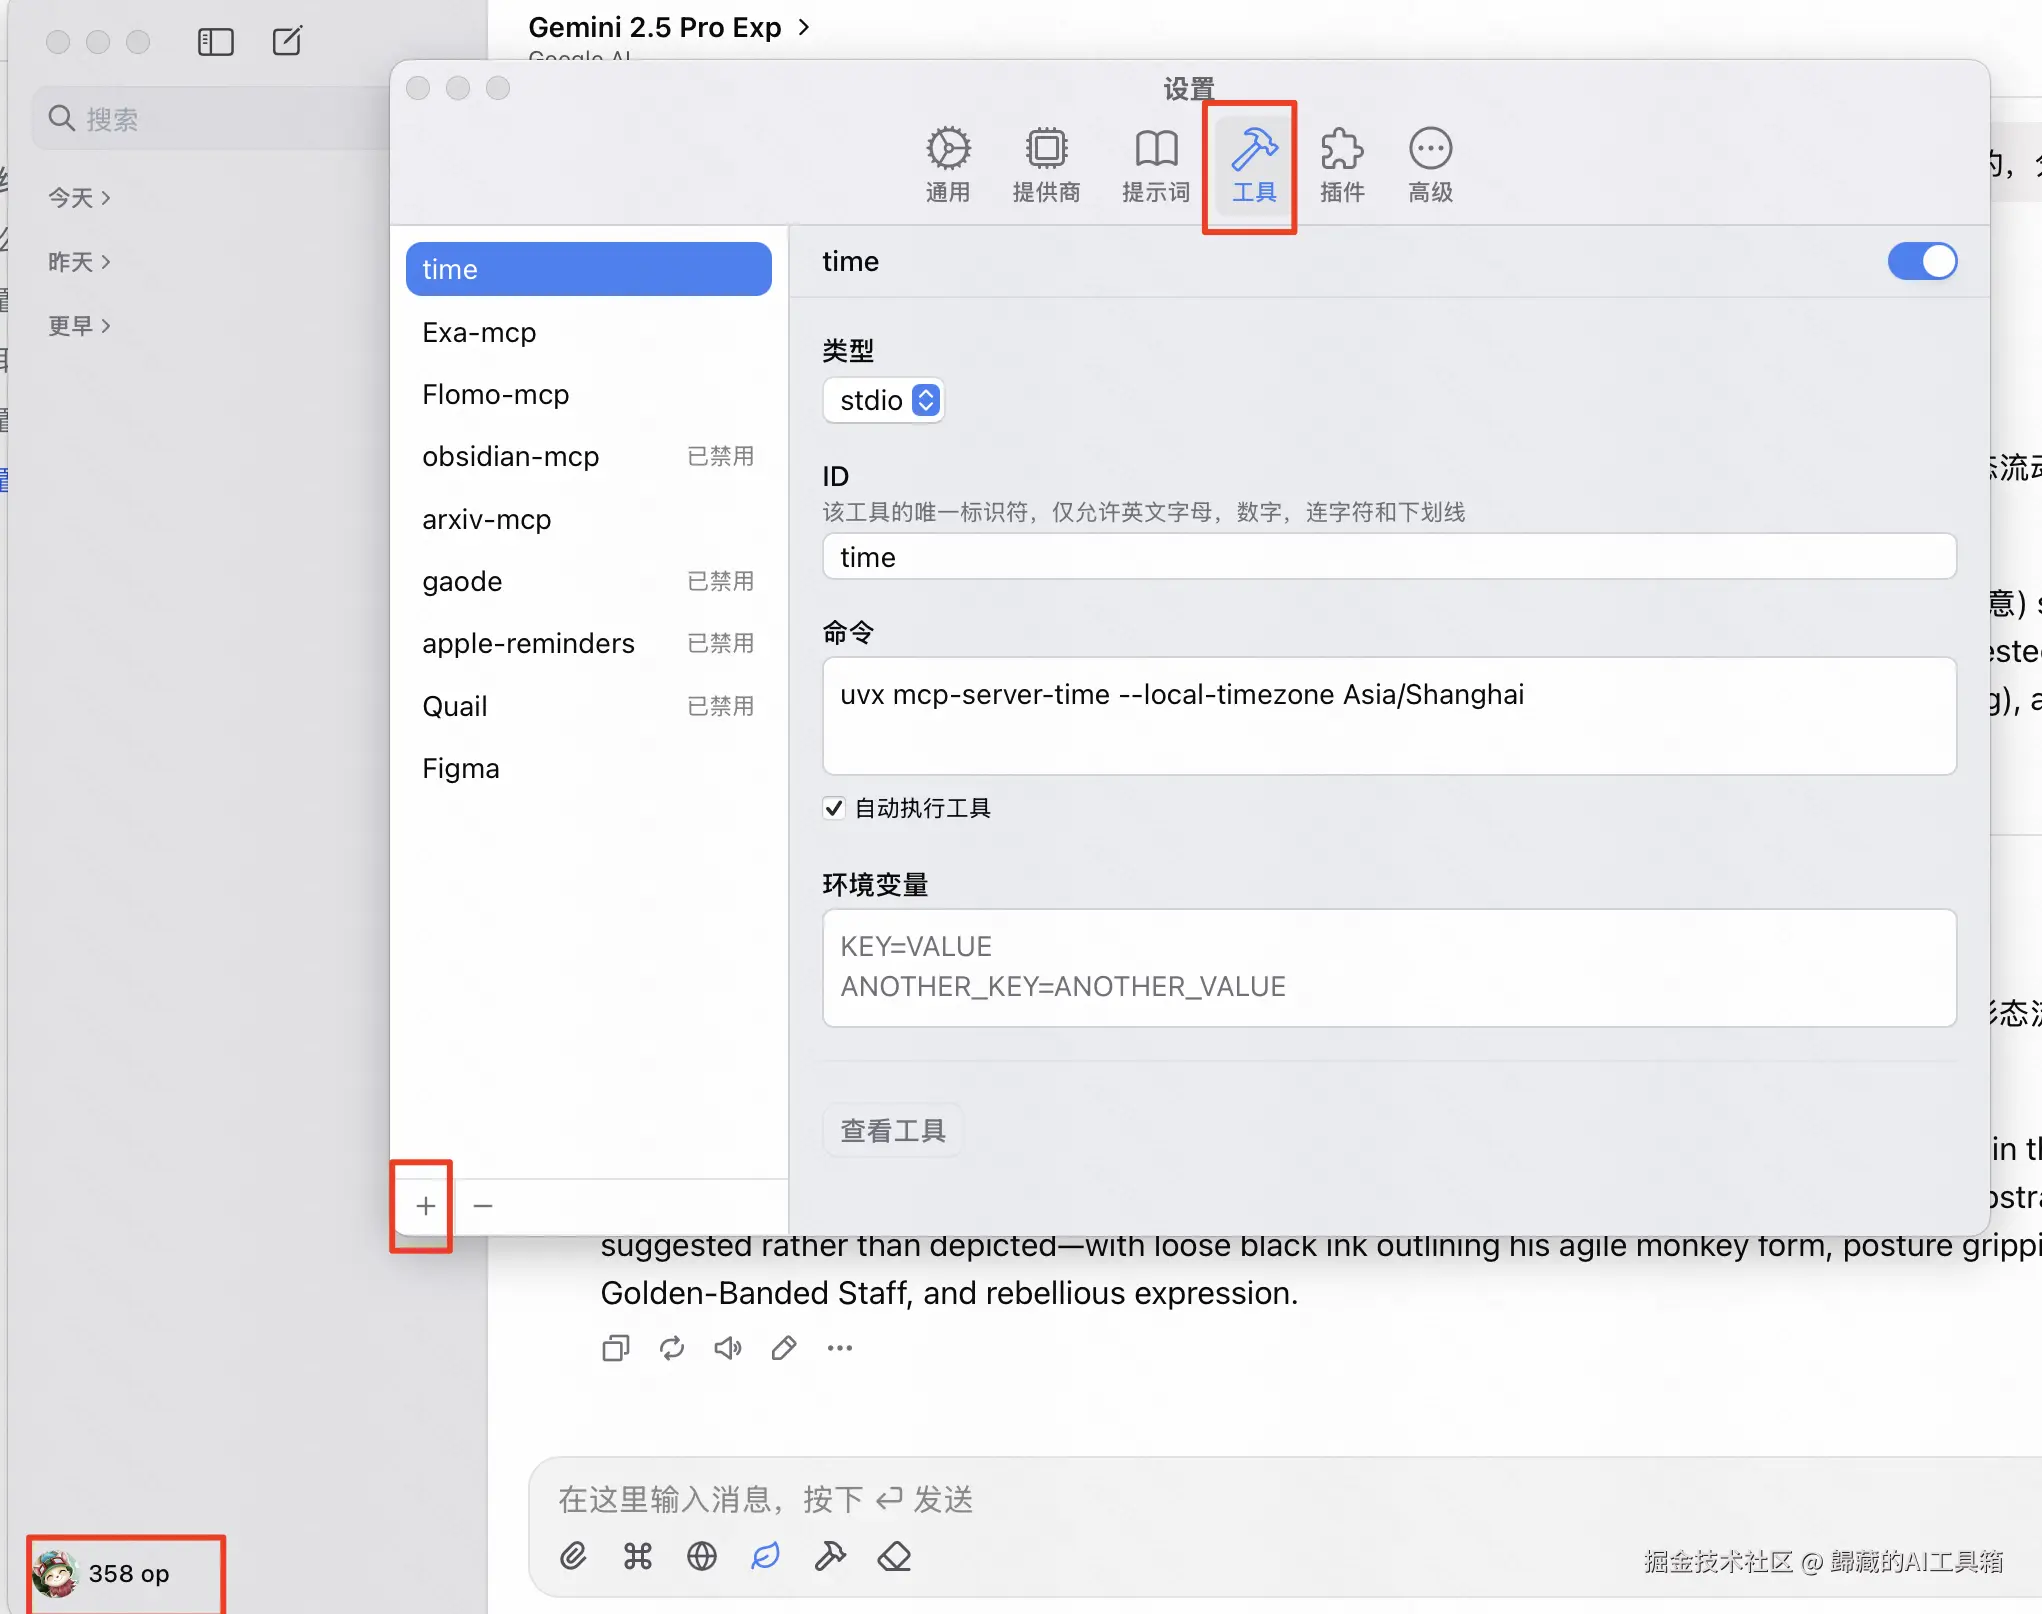Click the eraser clear context icon

(894, 1556)
